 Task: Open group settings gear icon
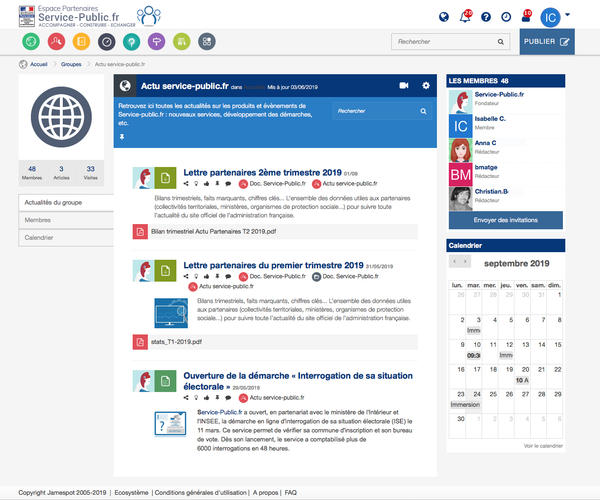pos(426,86)
